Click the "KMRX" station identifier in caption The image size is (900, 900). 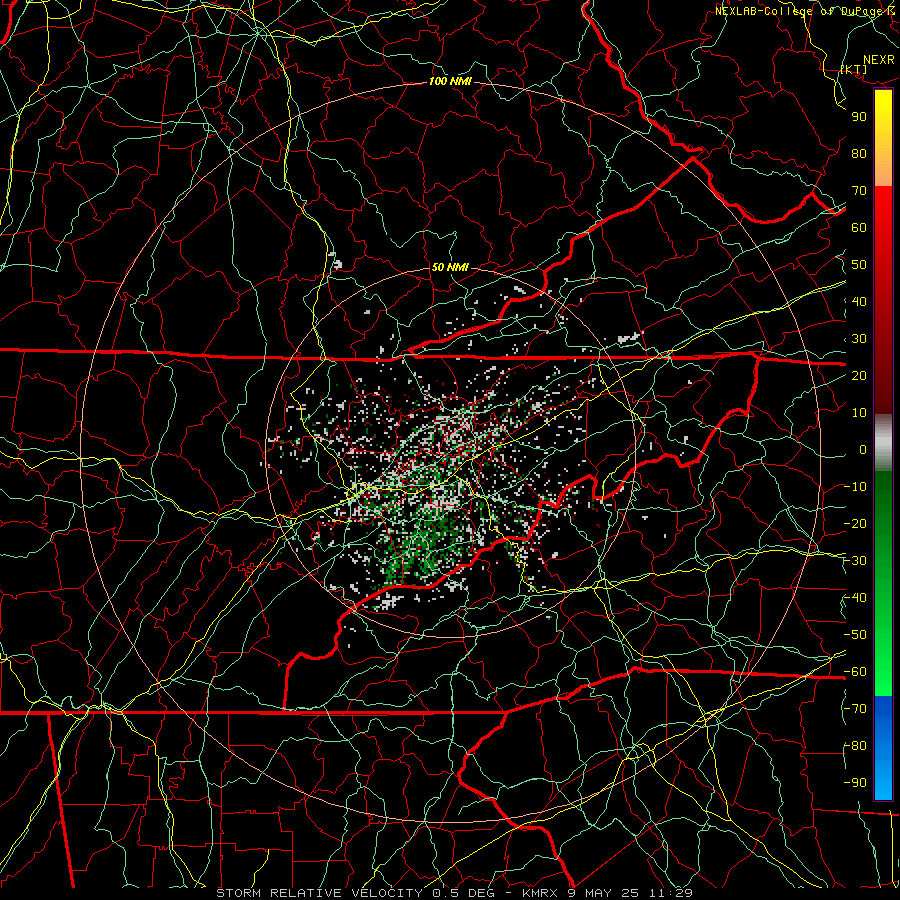540,893
